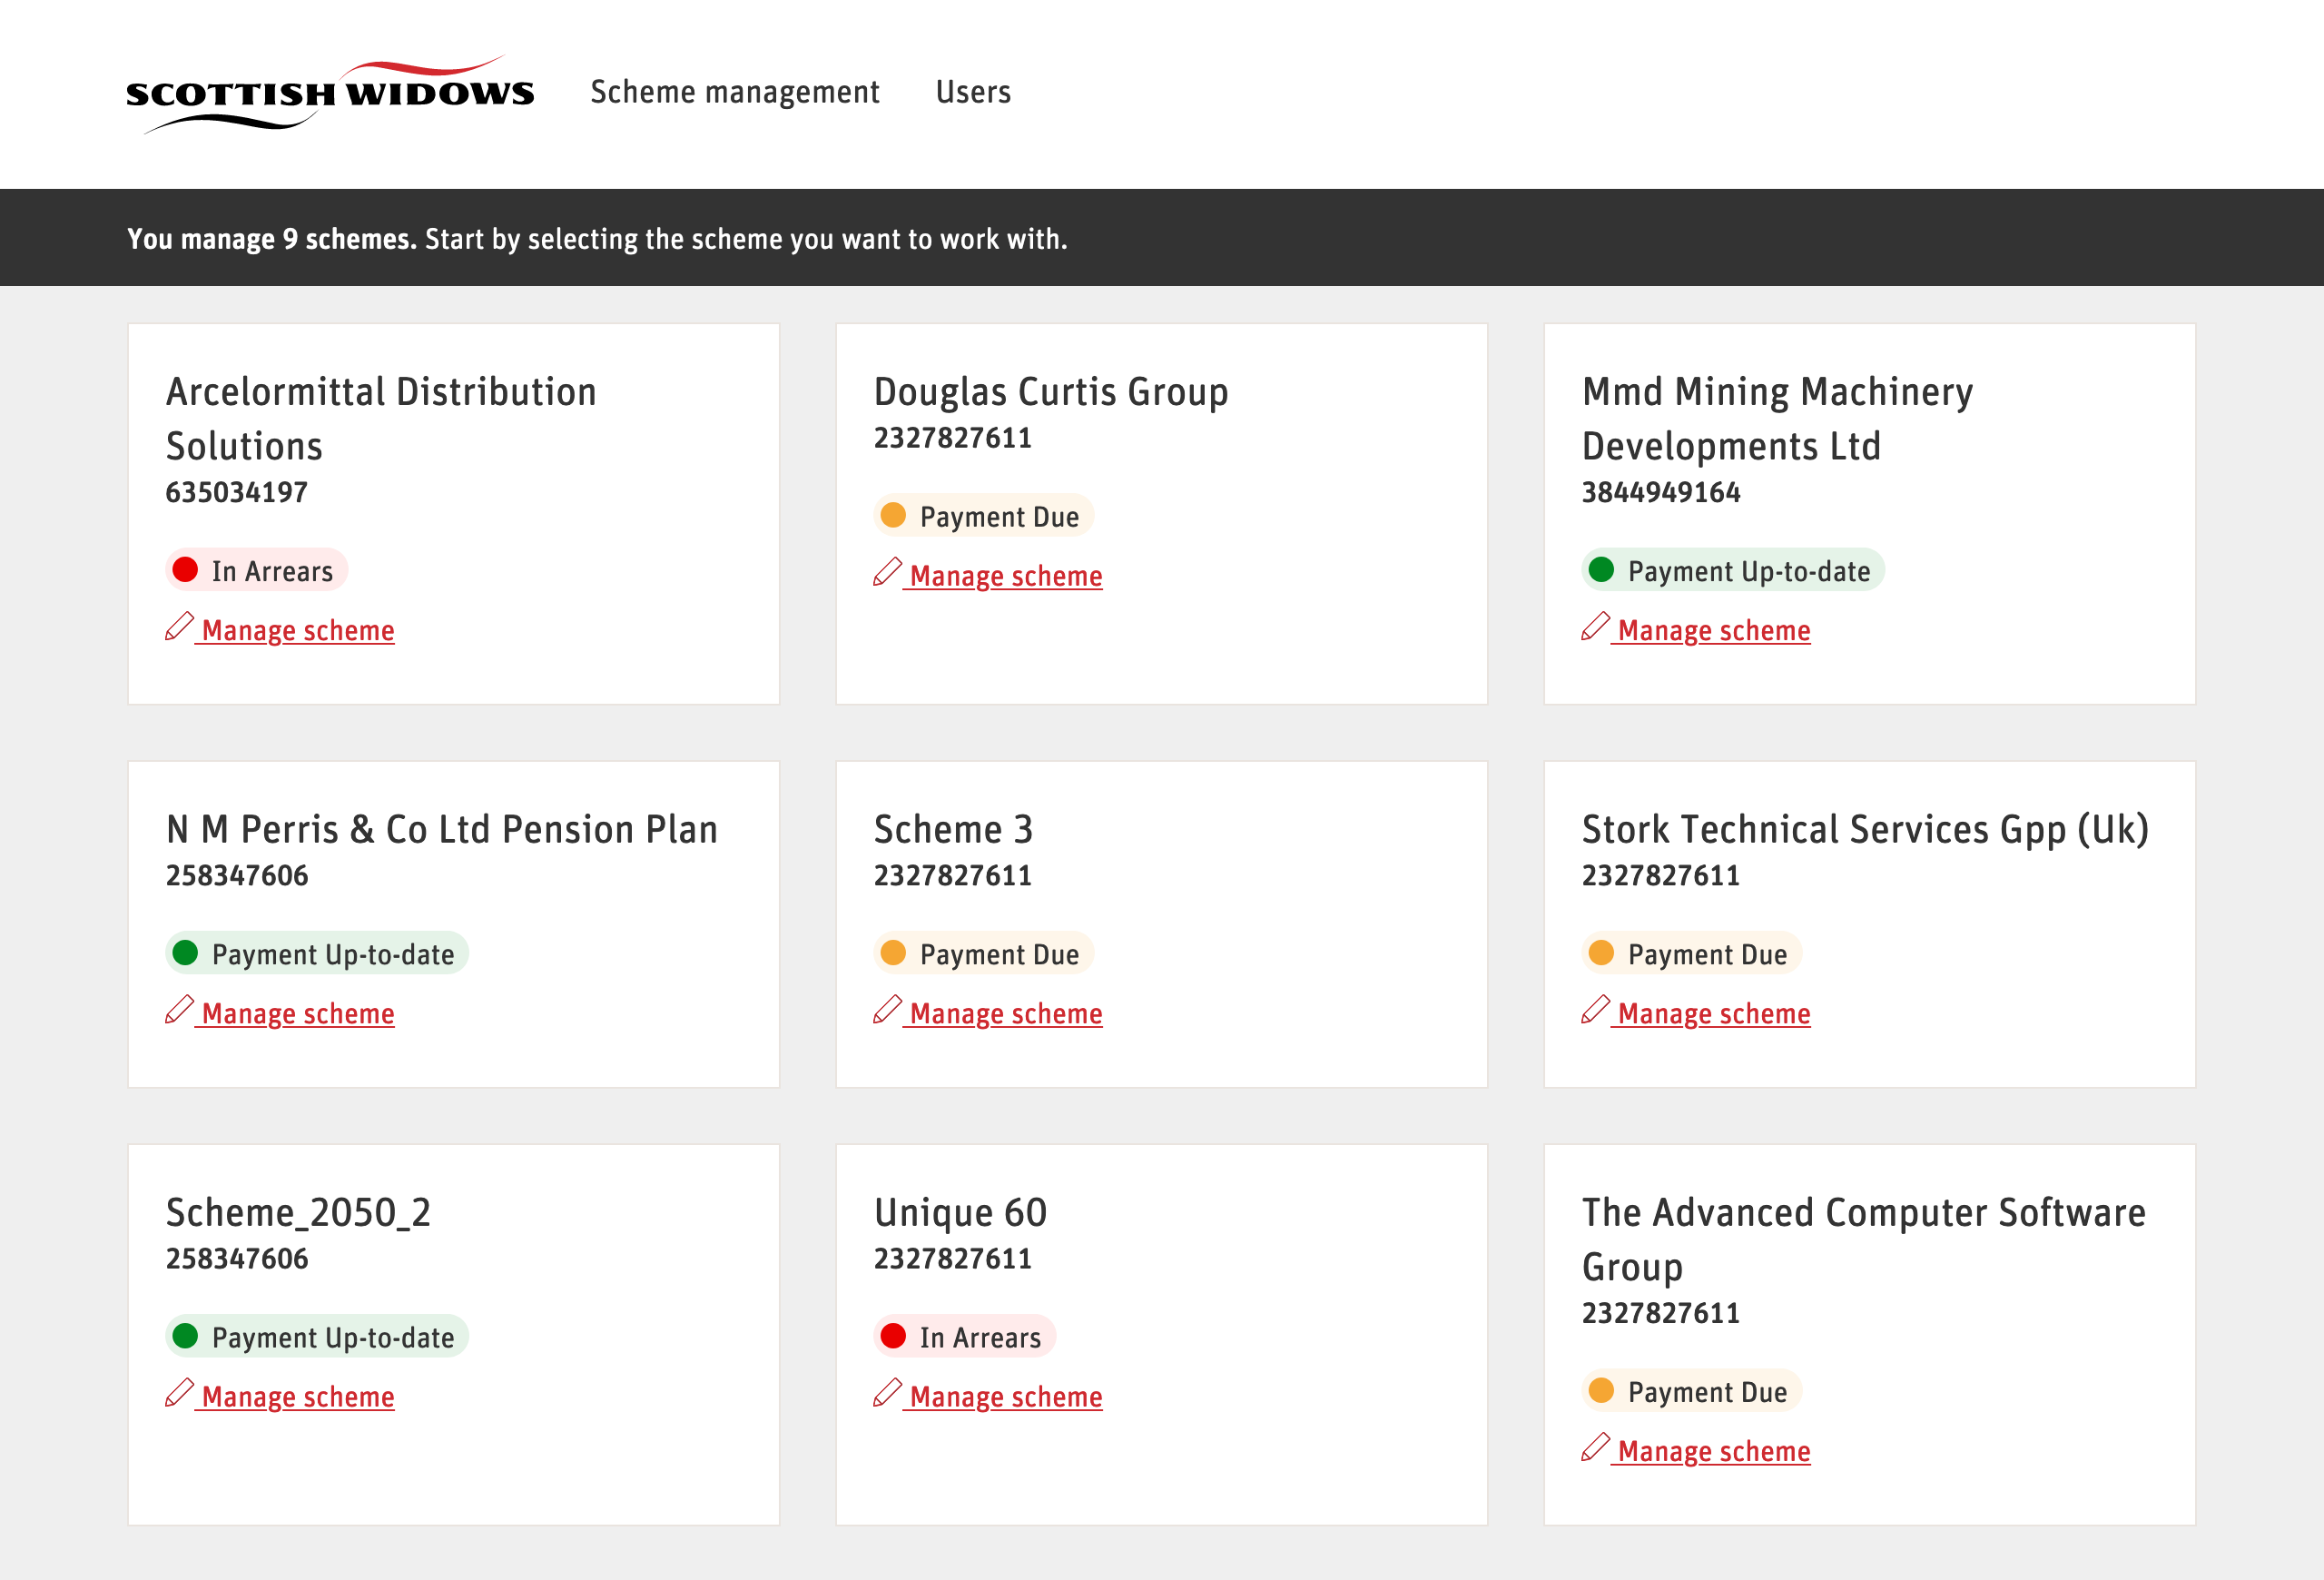
Task: Click Payment Due badge on Douglas Curtis Group
Action: (984, 515)
